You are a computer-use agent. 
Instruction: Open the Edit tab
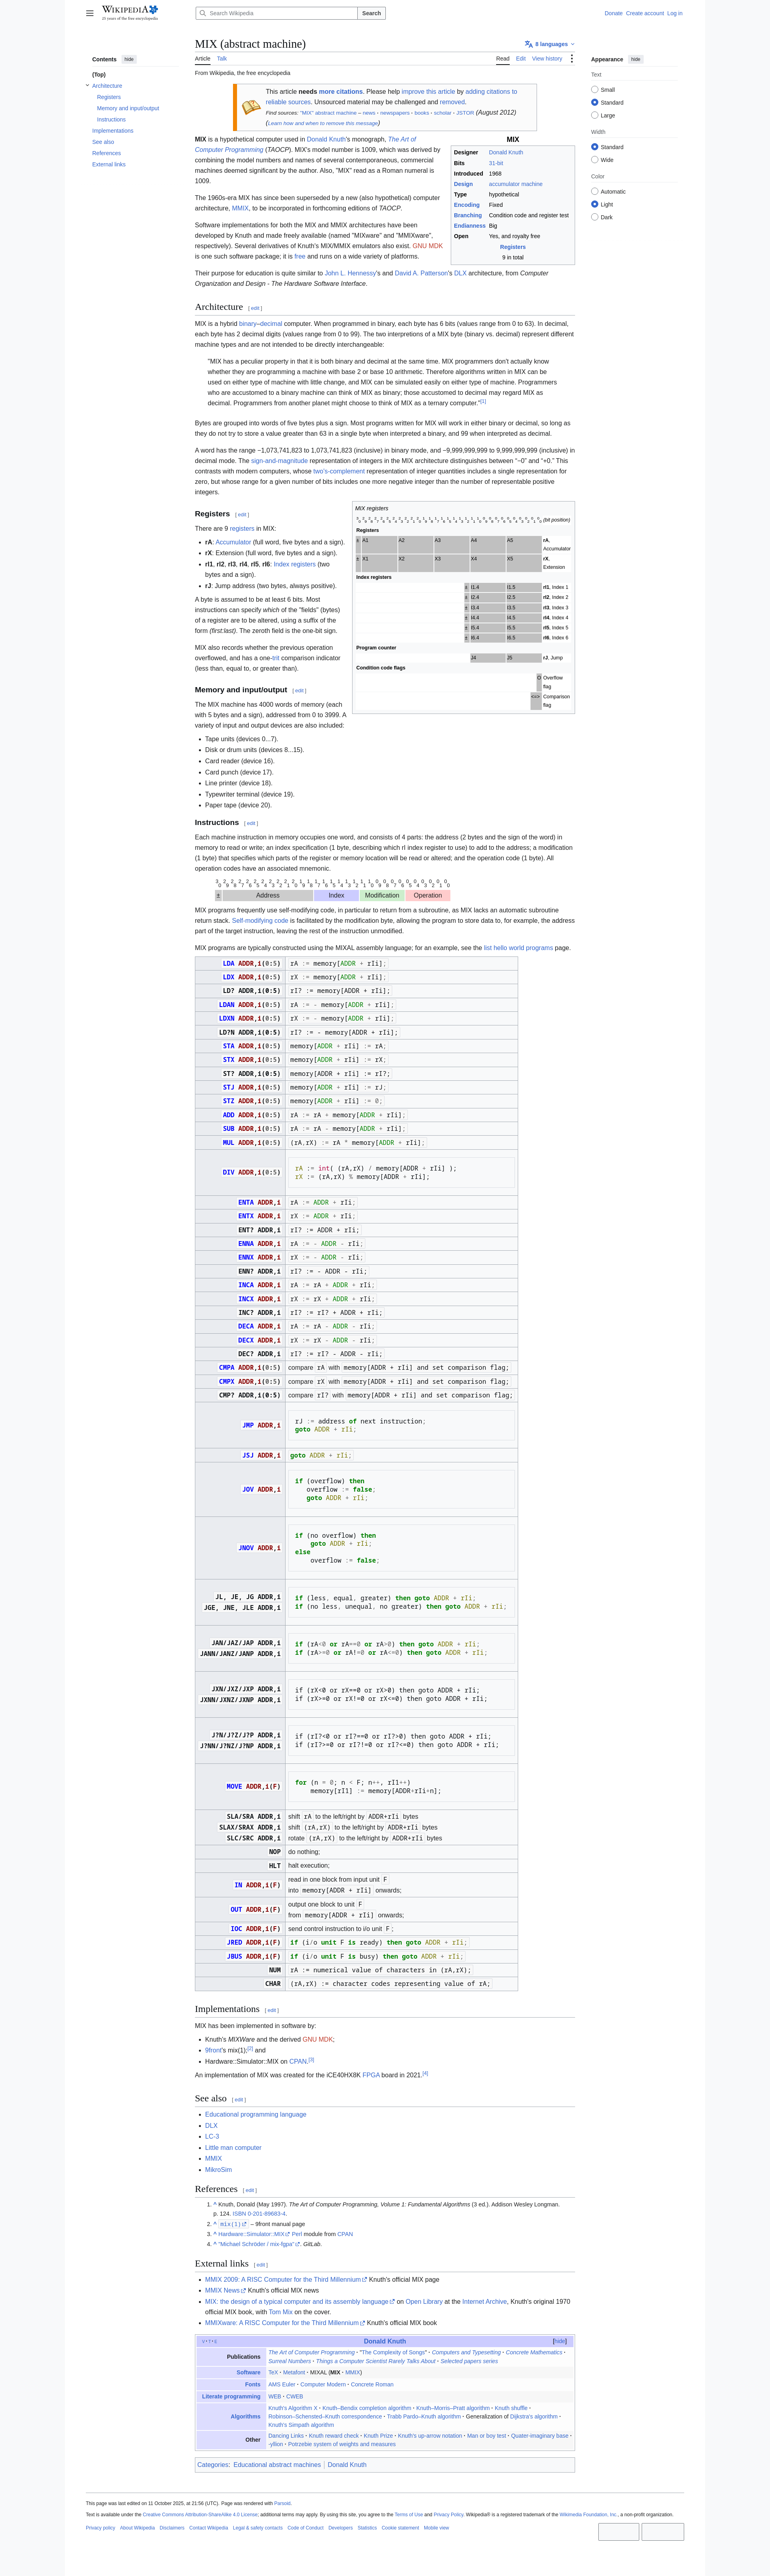[521, 59]
